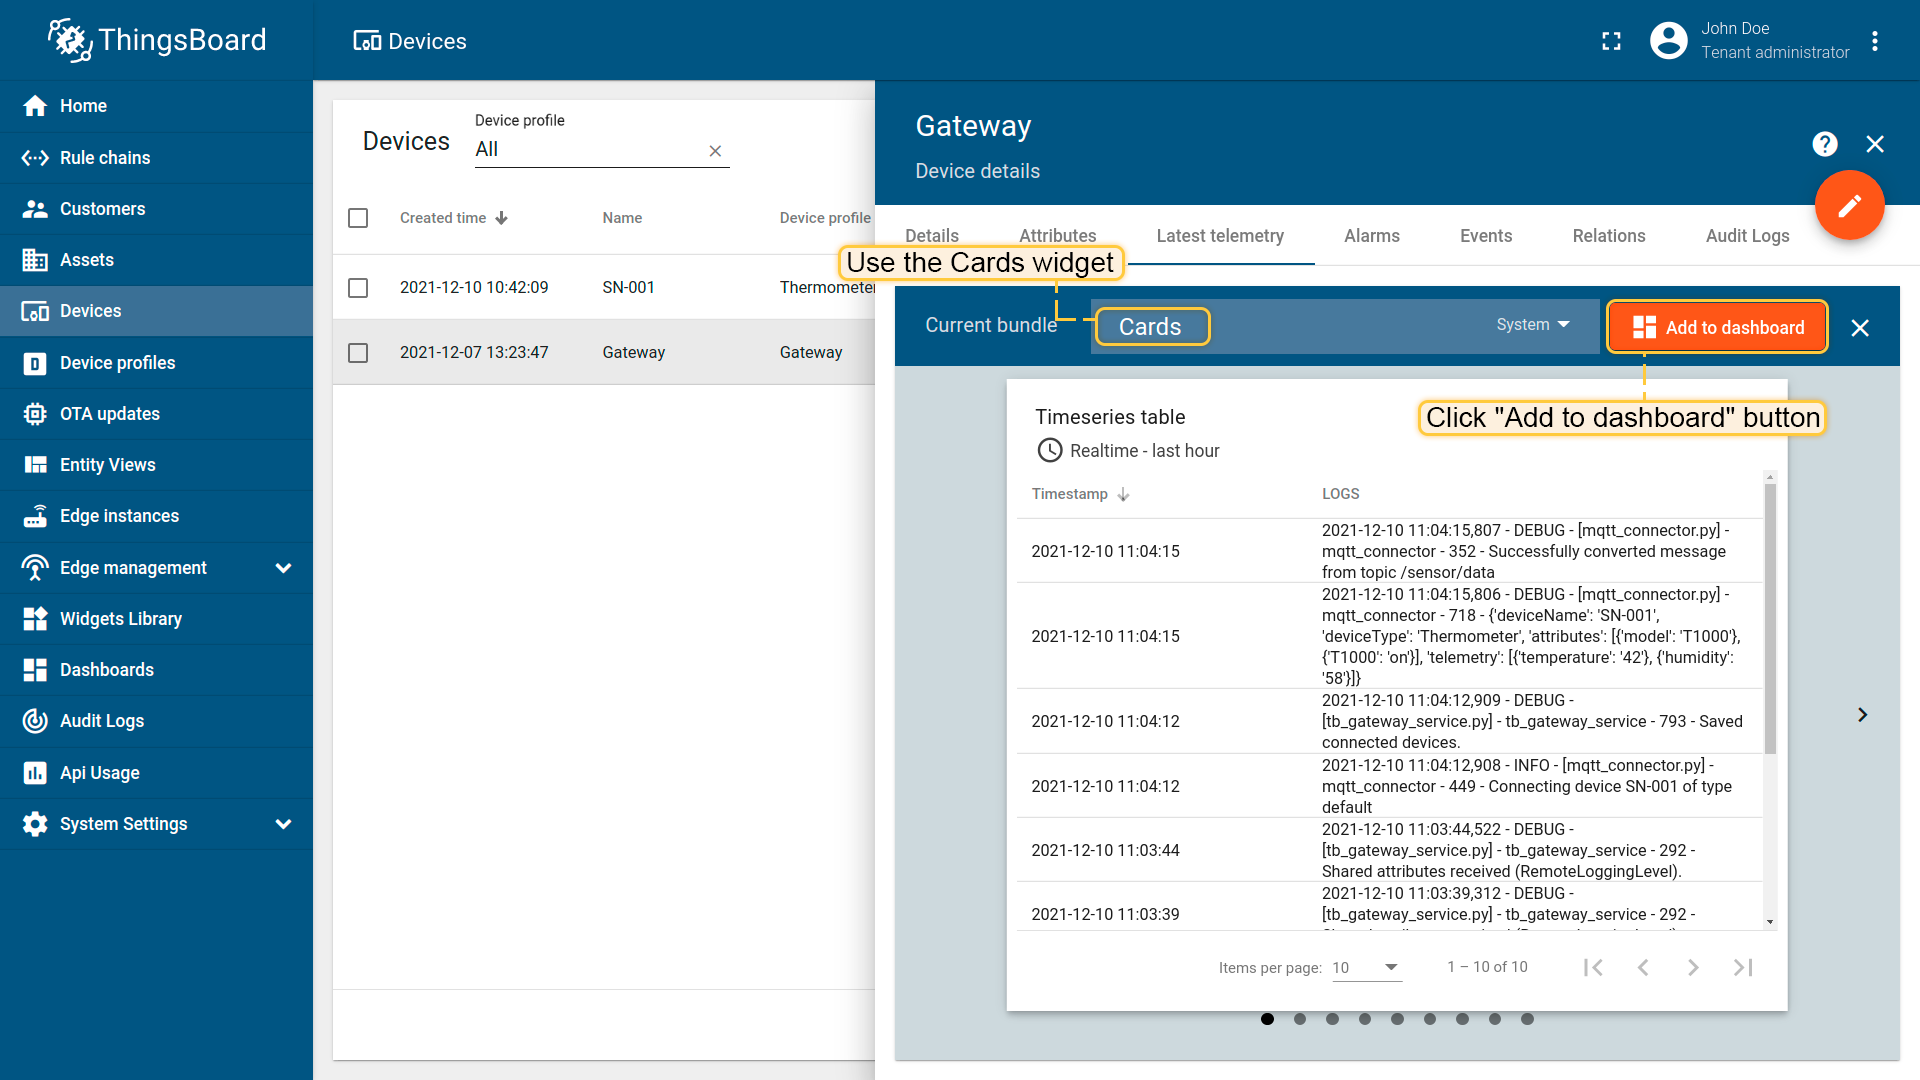This screenshot has width=1920, height=1080.
Task: Check the Gateway device row
Action: point(358,353)
